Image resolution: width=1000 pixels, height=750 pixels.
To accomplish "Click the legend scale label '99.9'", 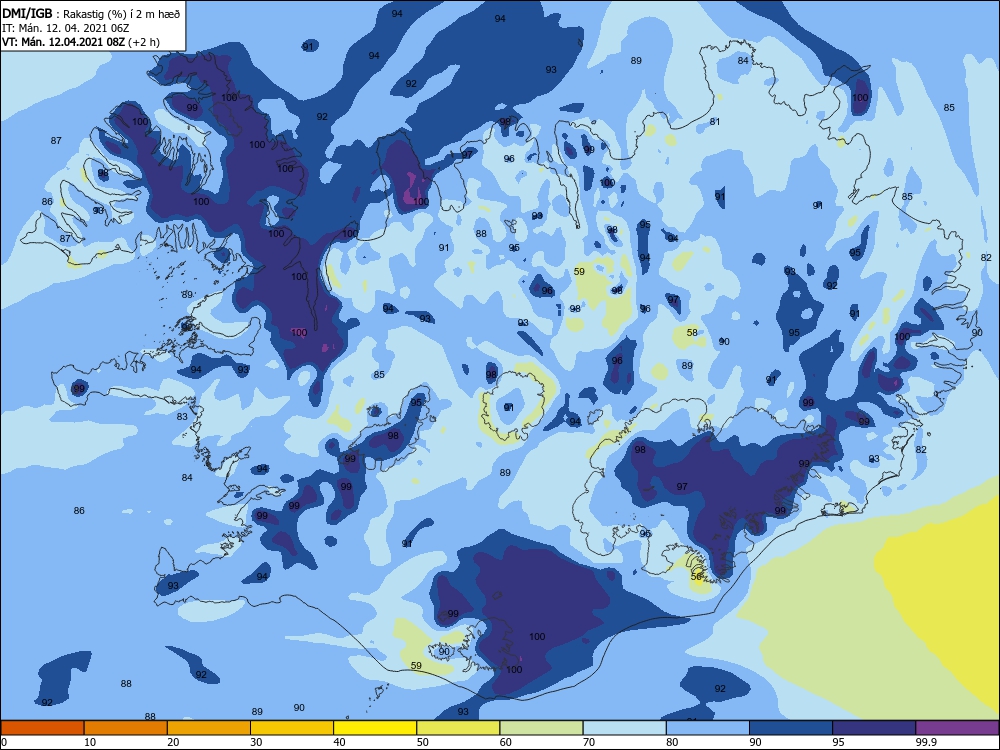I will coord(925,742).
